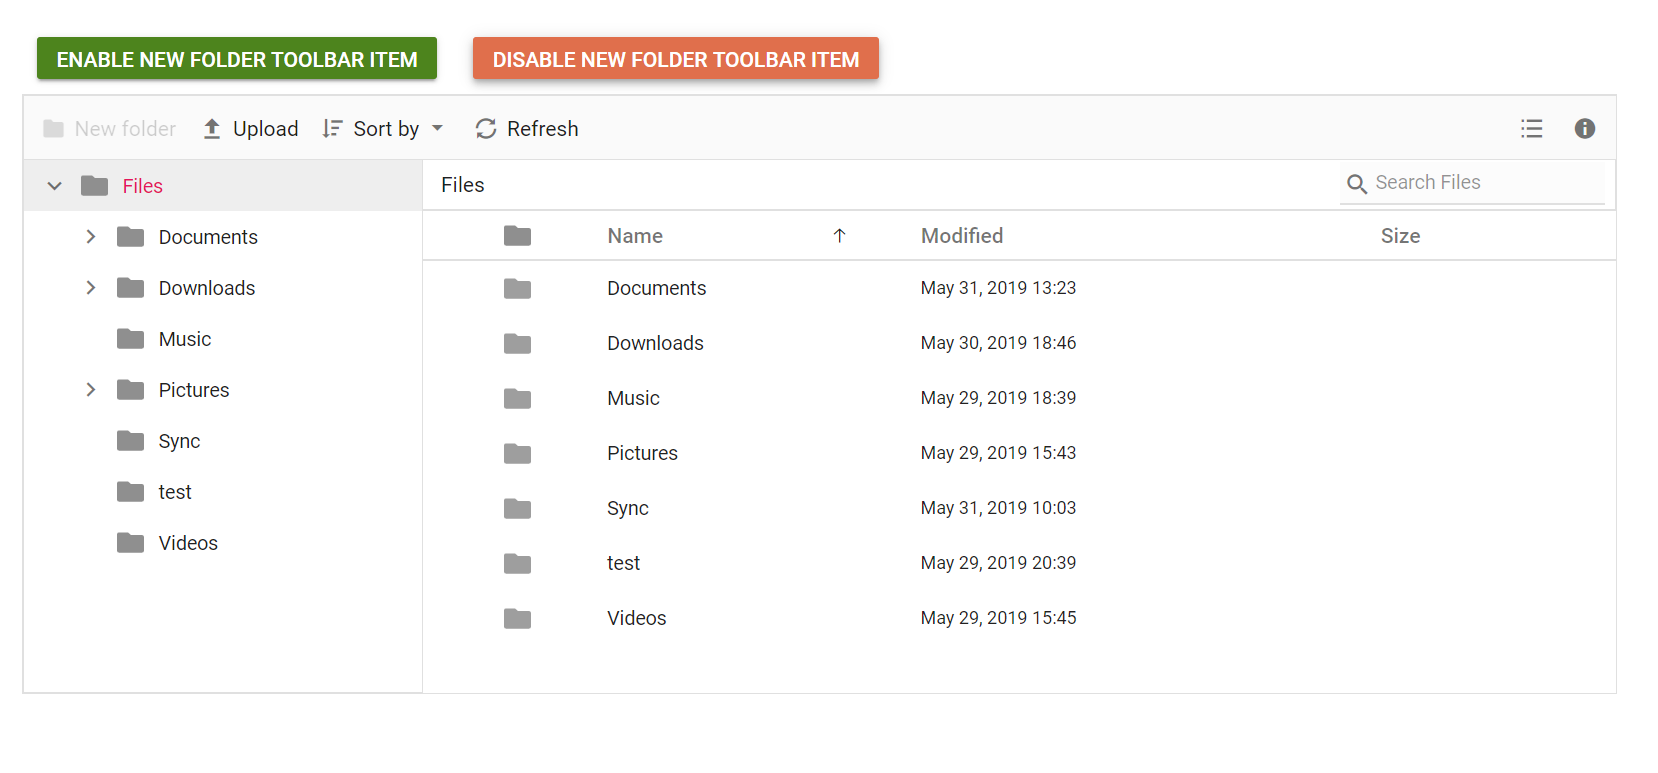Click Disable New Folder Toolbar Item button
The width and height of the screenshot is (1658, 773).
pos(676,59)
